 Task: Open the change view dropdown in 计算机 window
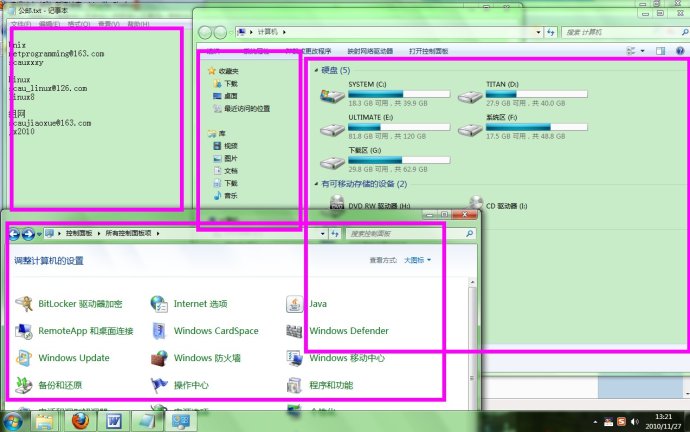click(642, 51)
